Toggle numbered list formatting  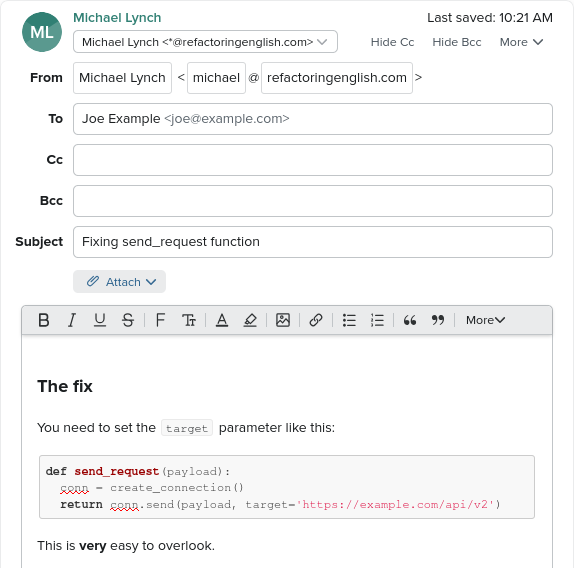[x=377, y=320]
